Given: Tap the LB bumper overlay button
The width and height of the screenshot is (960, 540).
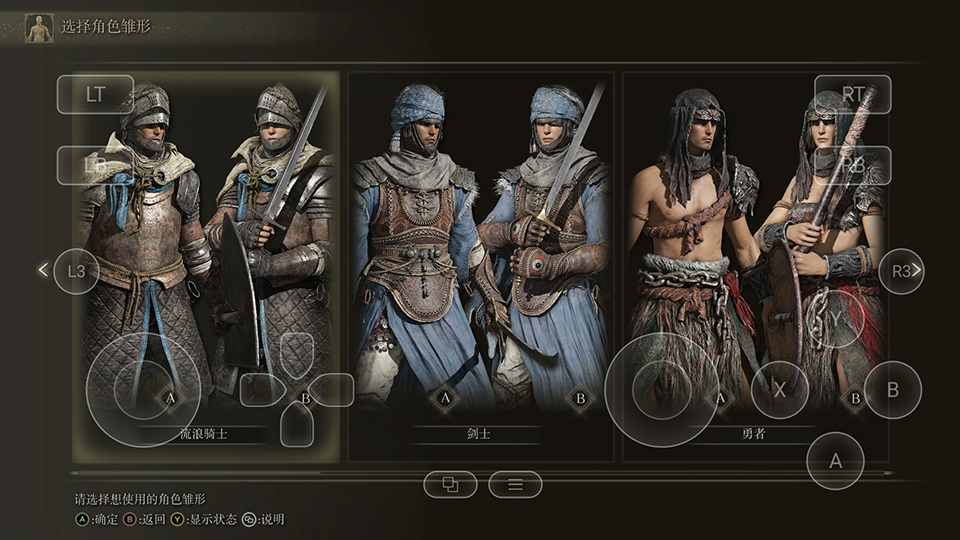Looking at the screenshot, I should (96, 165).
